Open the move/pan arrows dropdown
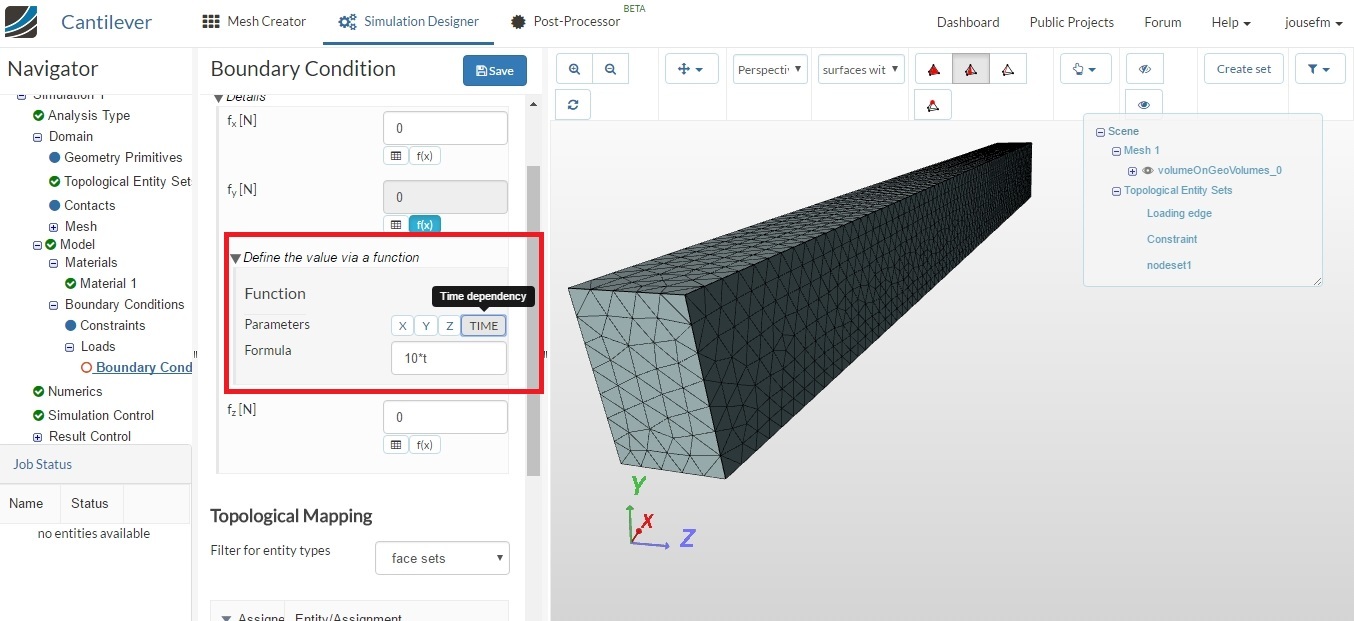Image resolution: width=1354 pixels, height=621 pixels. click(x=691, y=69)
